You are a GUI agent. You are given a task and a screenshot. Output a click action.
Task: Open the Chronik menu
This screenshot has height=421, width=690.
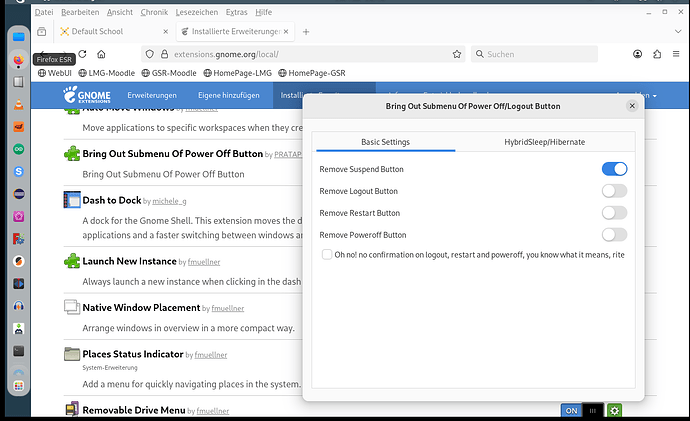[154, 12]
